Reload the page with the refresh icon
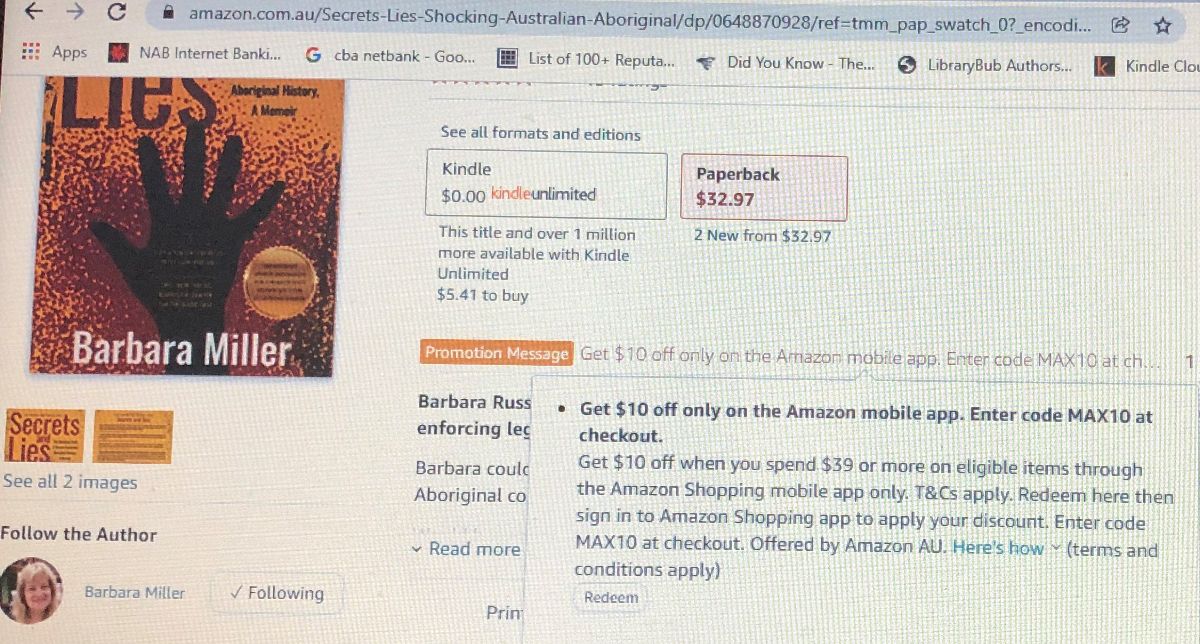Screen dimensions: 1200x644 tap(117, 13)
